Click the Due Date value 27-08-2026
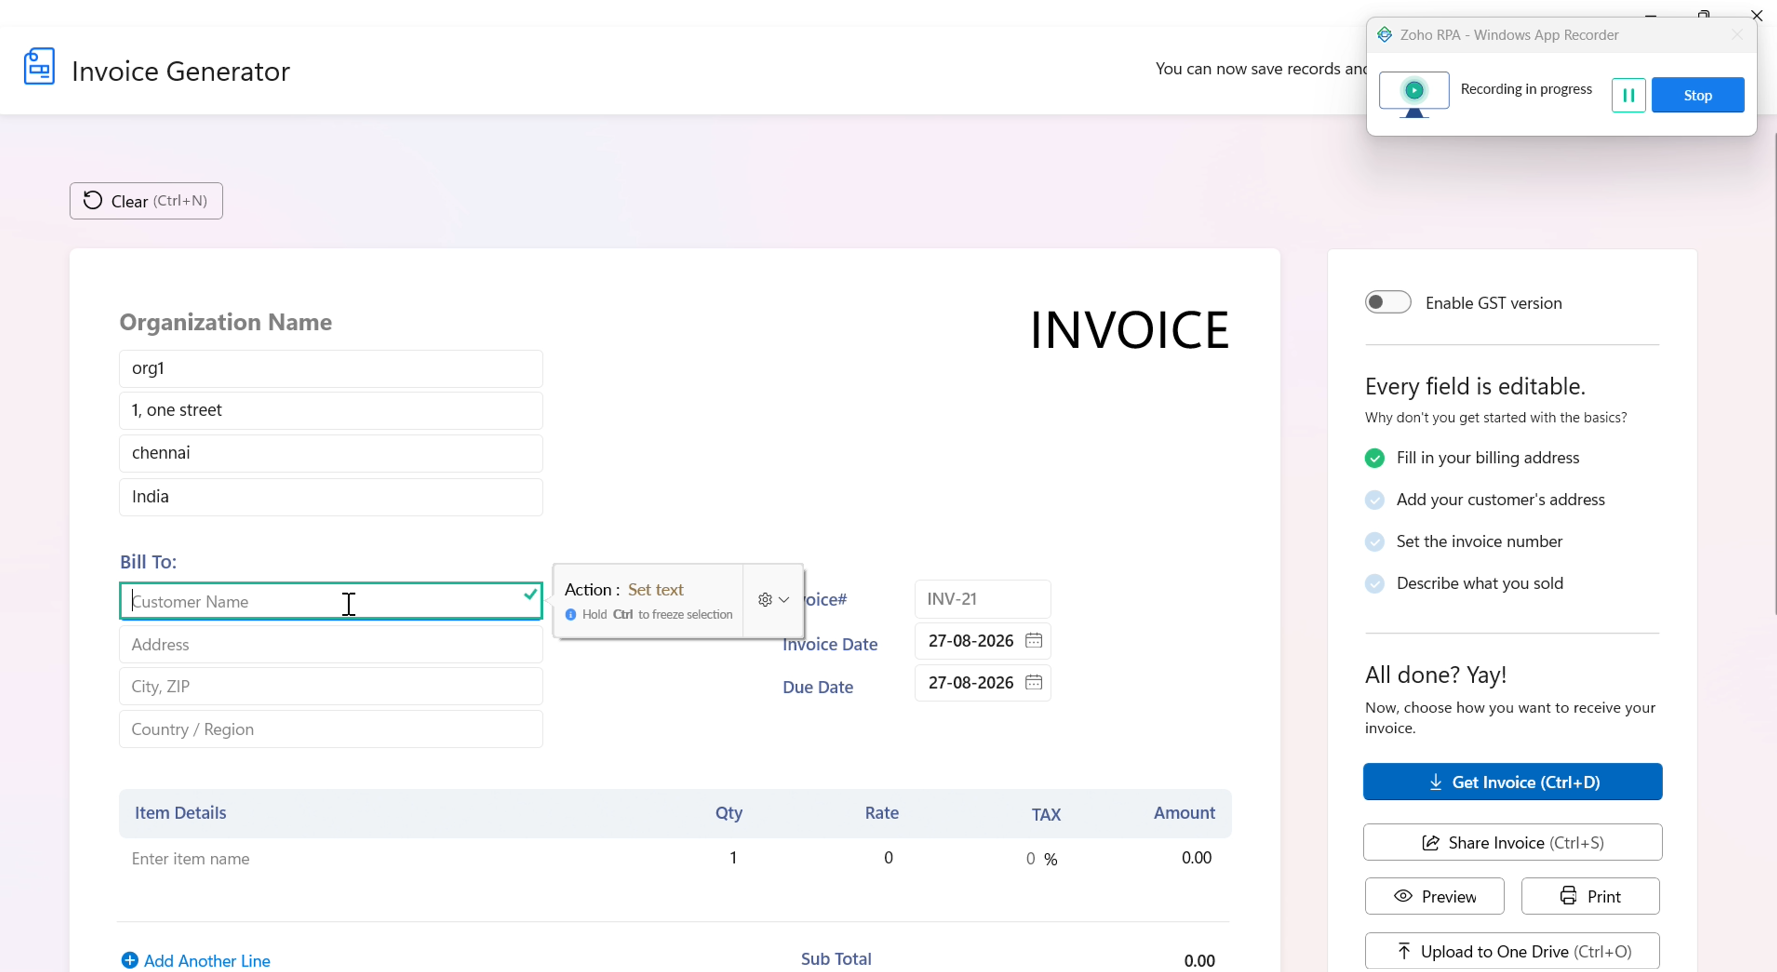This screenshot has height=972, width=1777. point(971,683)
